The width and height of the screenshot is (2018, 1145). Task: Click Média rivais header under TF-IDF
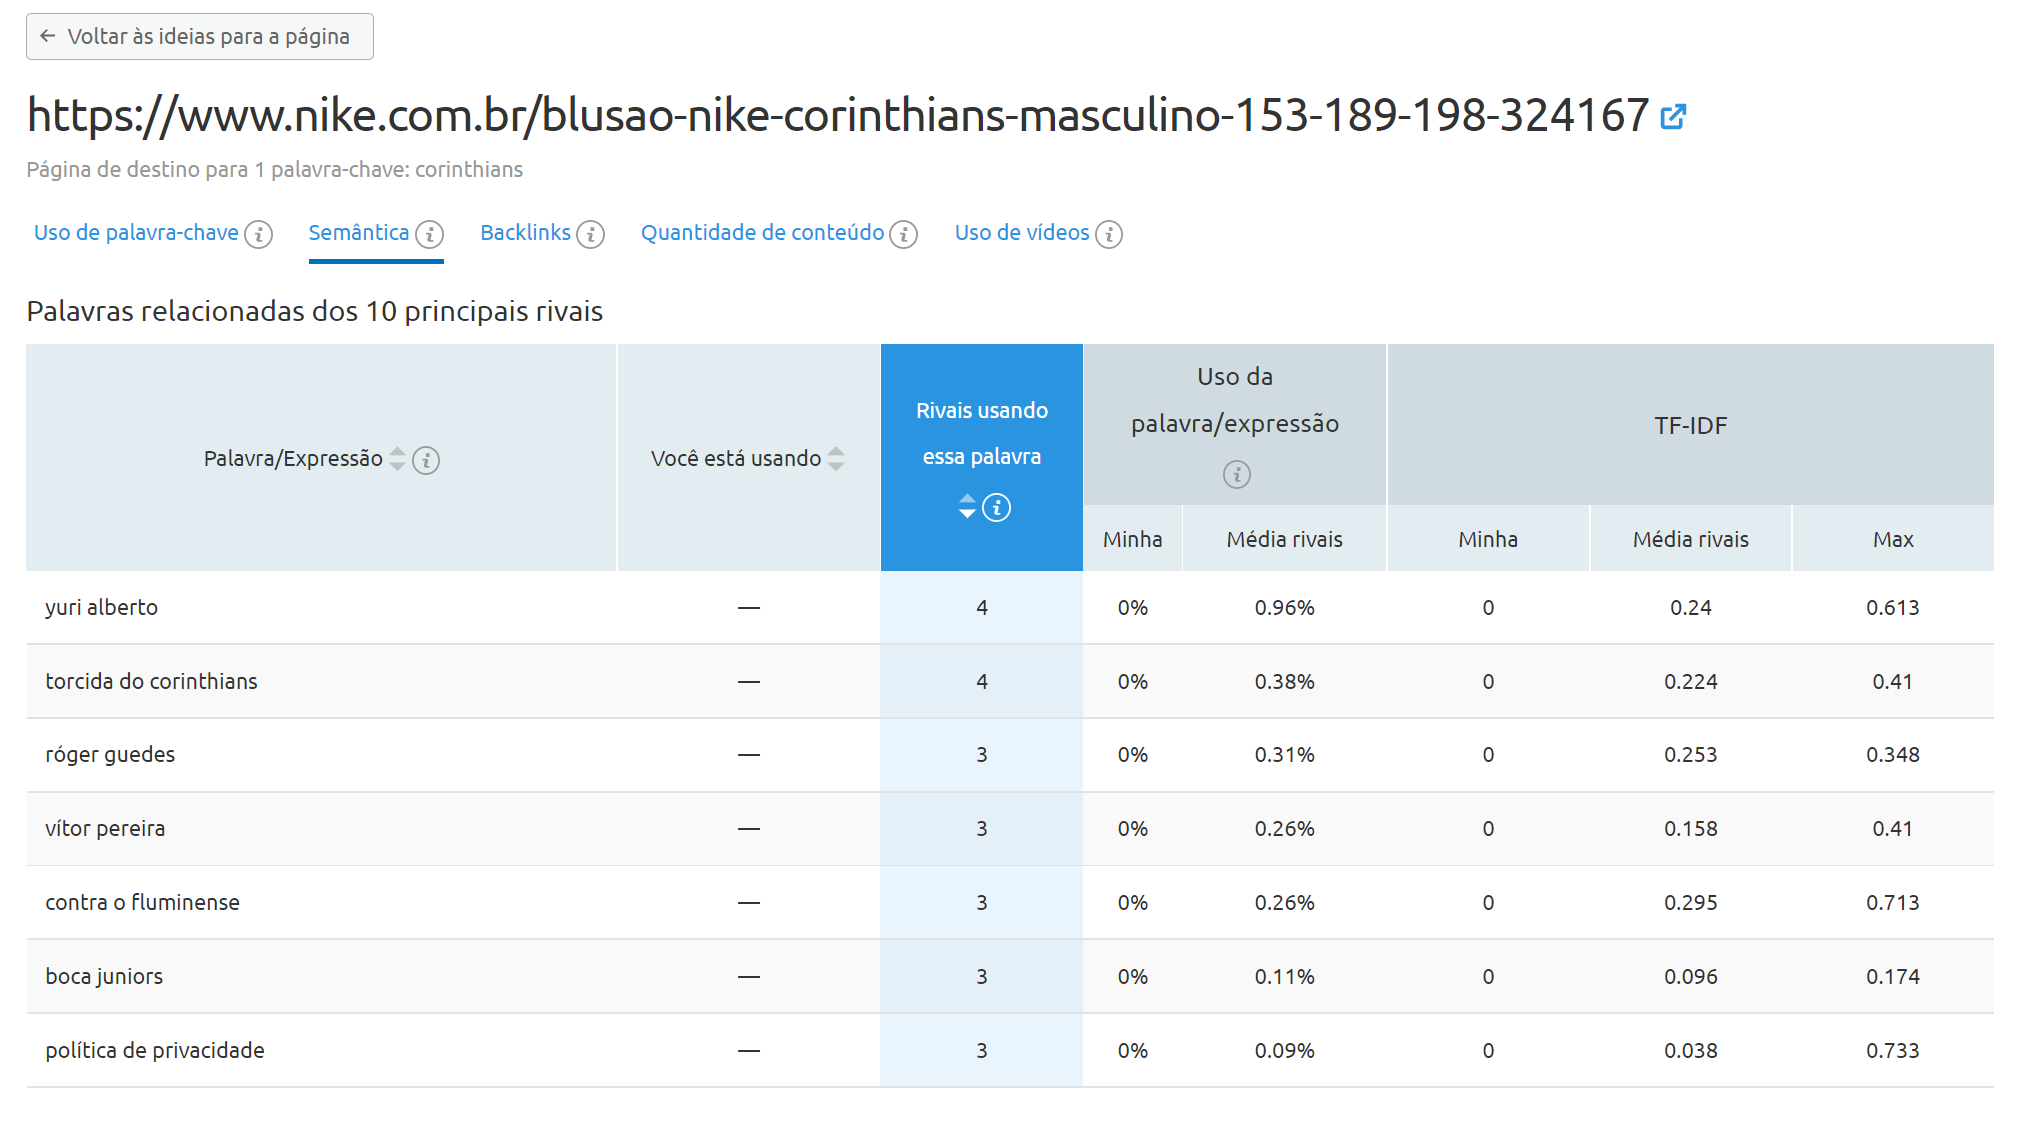pyautogui.click(x=1691, y=539)
